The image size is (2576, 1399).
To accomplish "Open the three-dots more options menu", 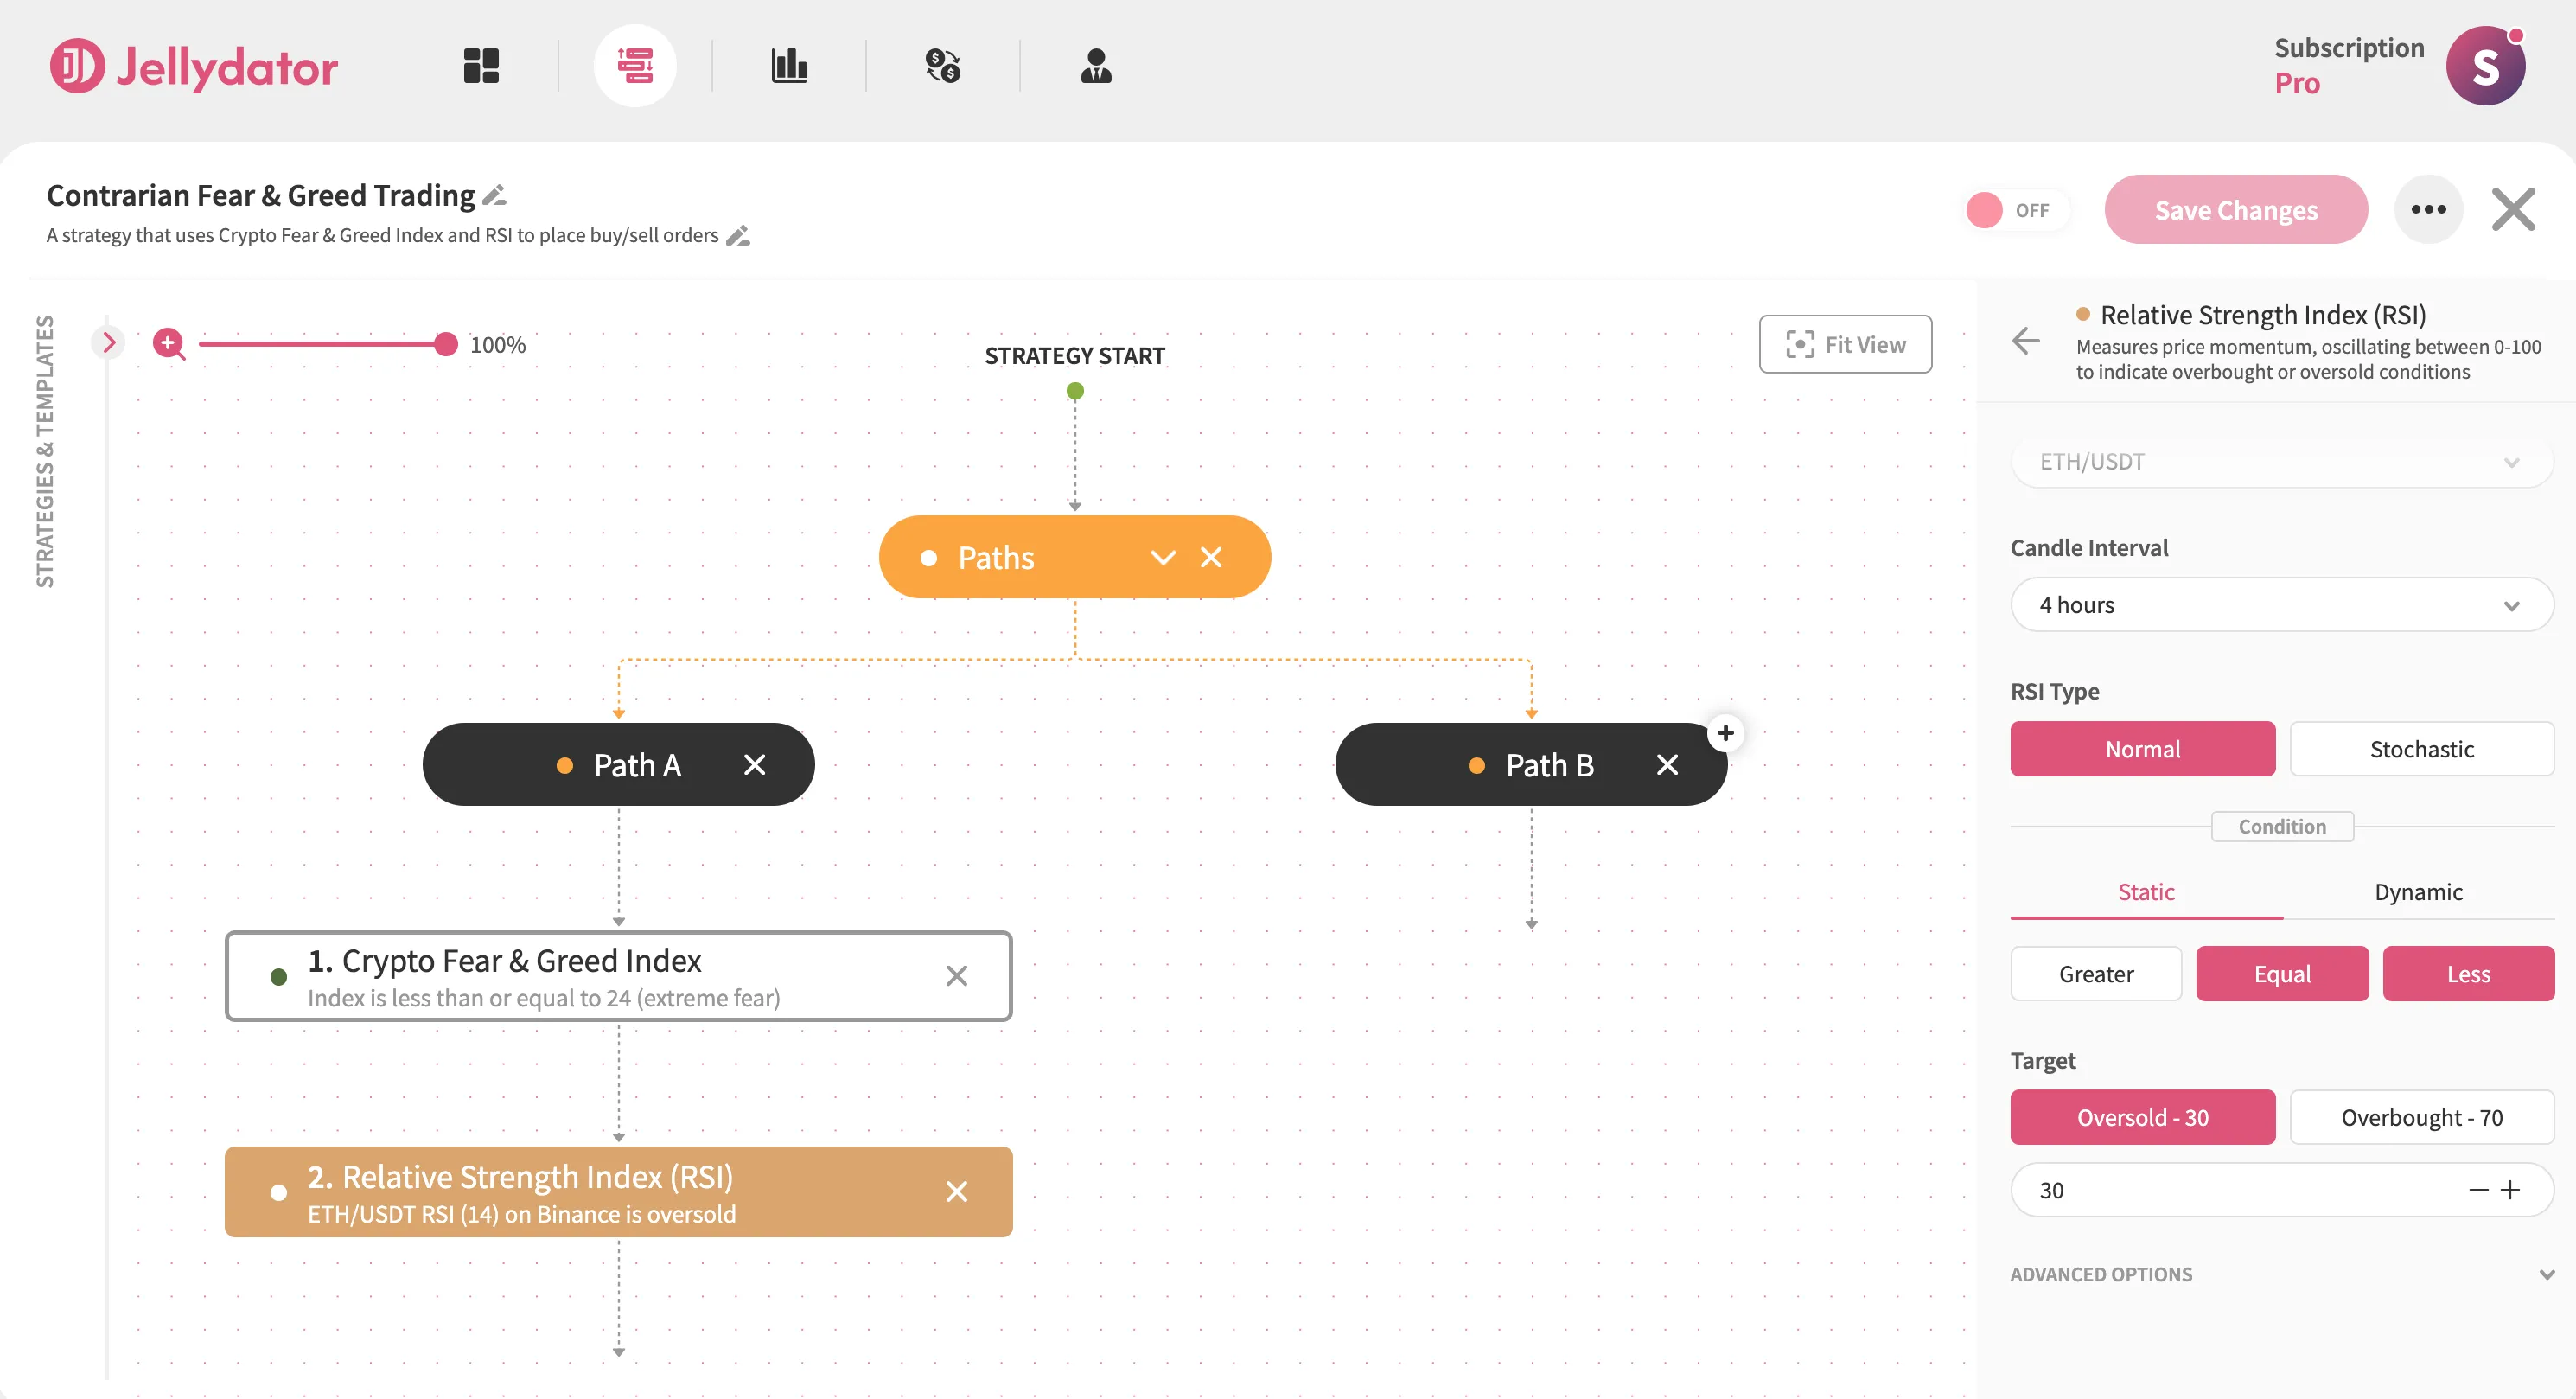I will coord(2429,209).
